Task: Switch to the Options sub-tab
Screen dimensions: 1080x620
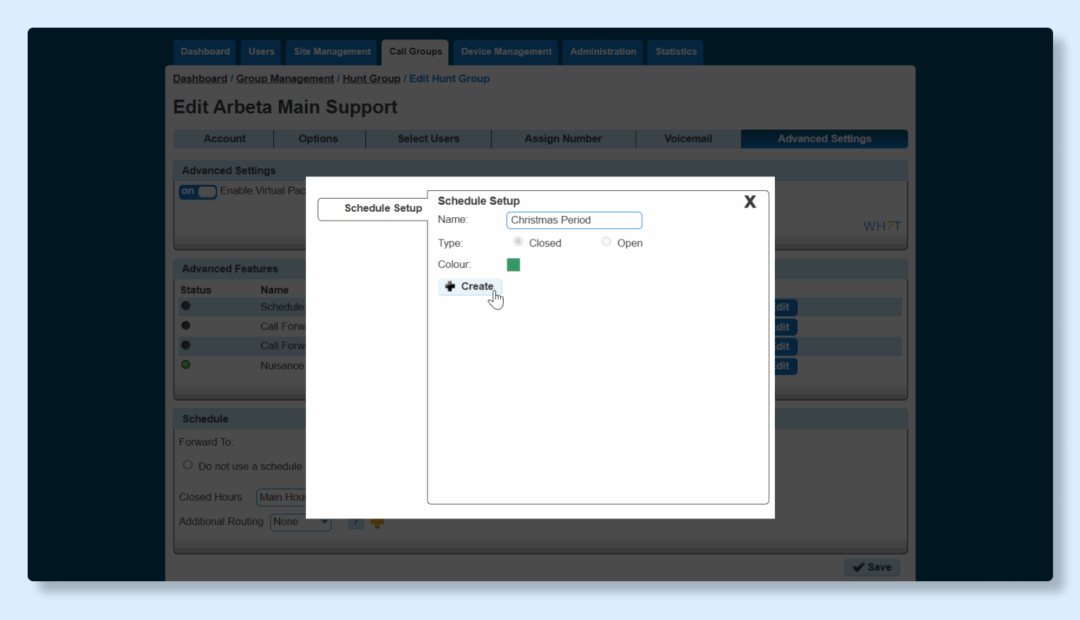Action: tap(318, 138)
